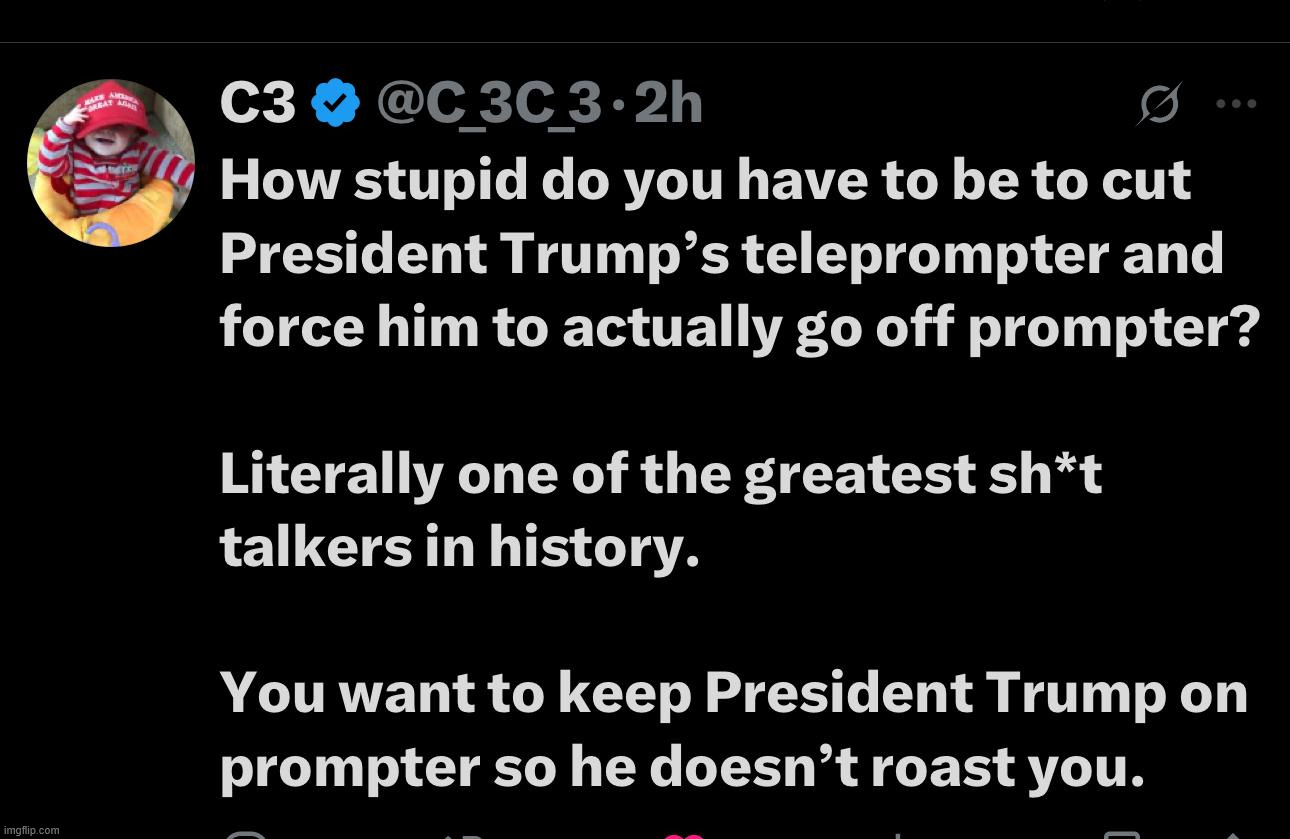This screenshot has height=839, width=1290.
Task: Click the "Literally one of the greatest" line
Action: pos(660,474)
